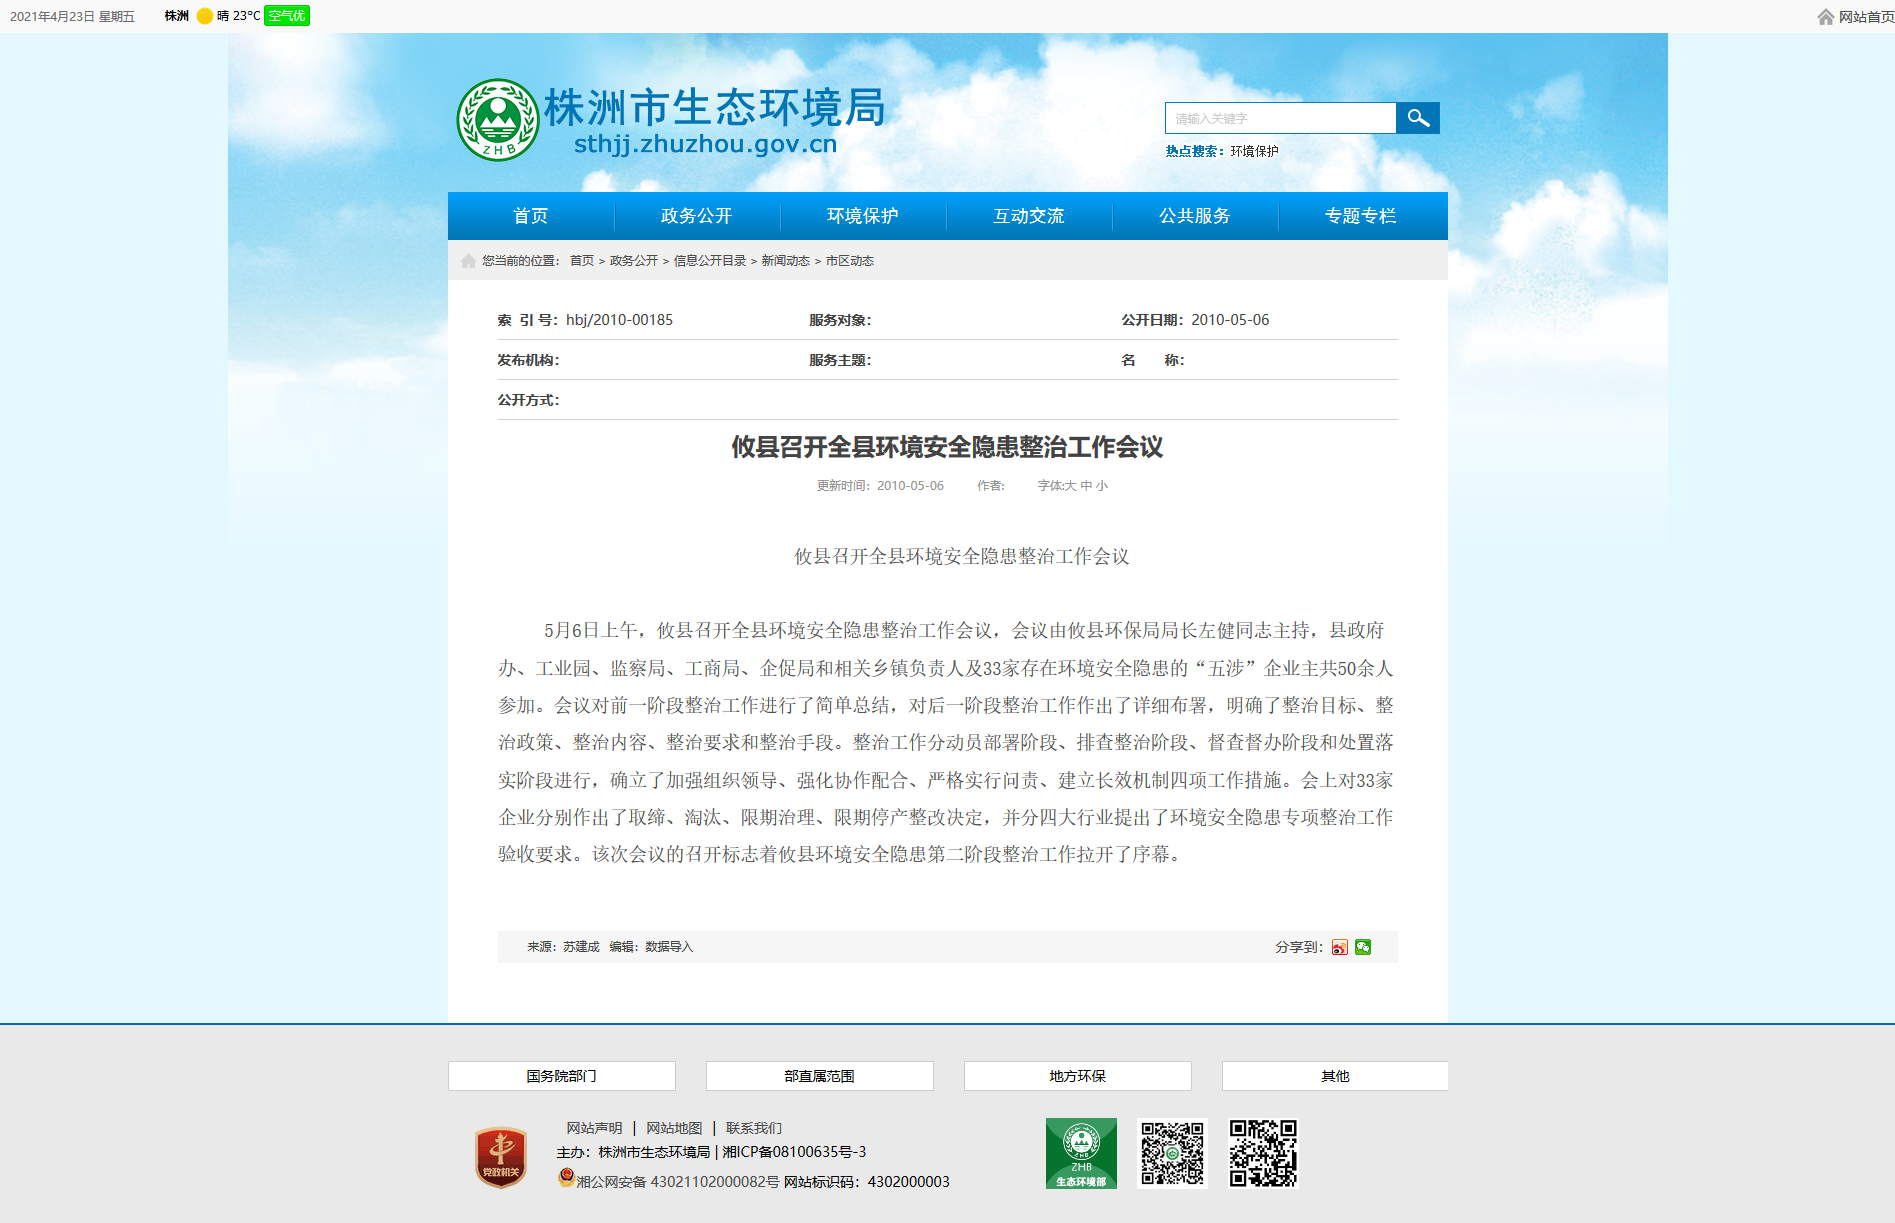Click the website ID 4302000003

909,1182
